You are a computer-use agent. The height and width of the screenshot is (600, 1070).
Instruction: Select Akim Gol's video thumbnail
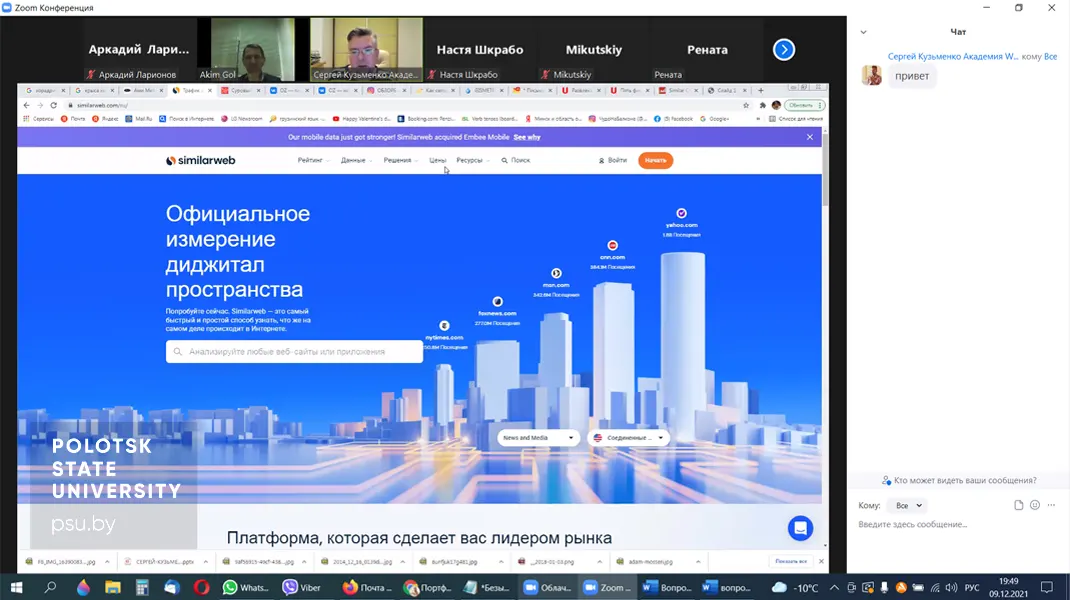click(252, 49)
